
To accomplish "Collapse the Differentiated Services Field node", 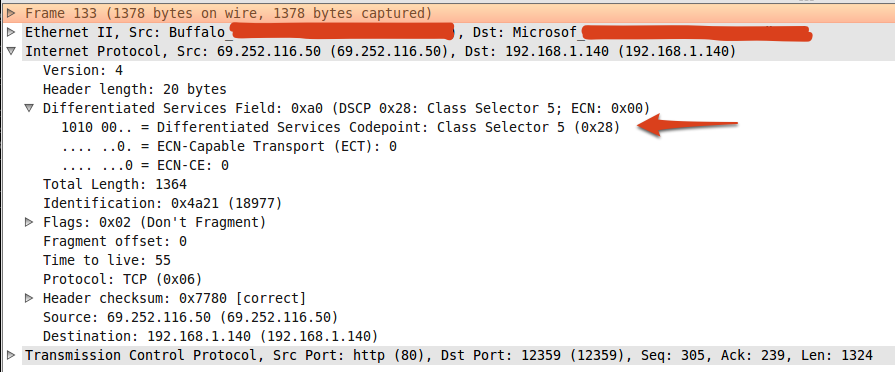I will point(29,108).
